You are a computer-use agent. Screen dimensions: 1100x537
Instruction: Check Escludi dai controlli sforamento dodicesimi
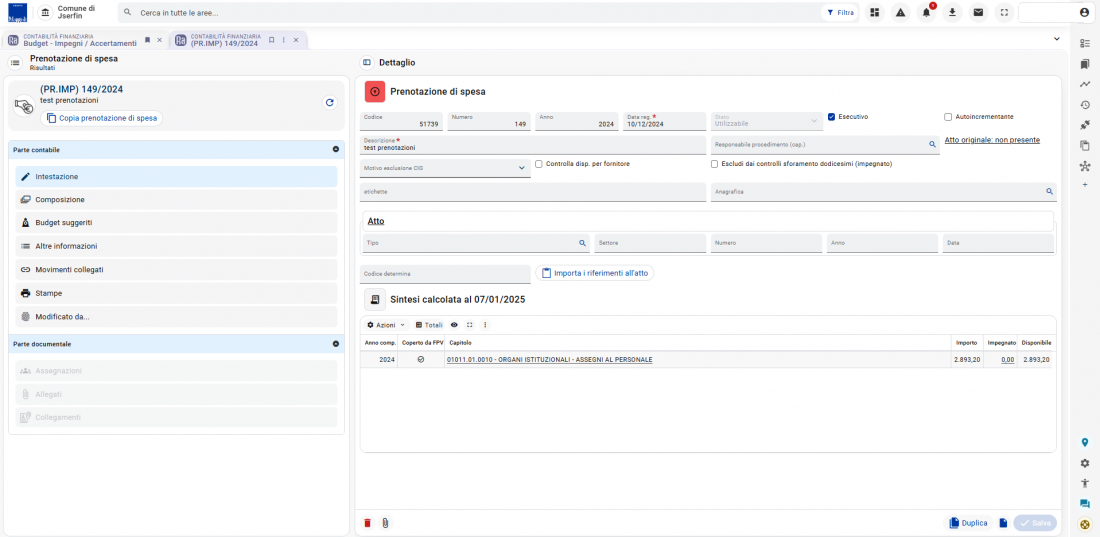714,164
